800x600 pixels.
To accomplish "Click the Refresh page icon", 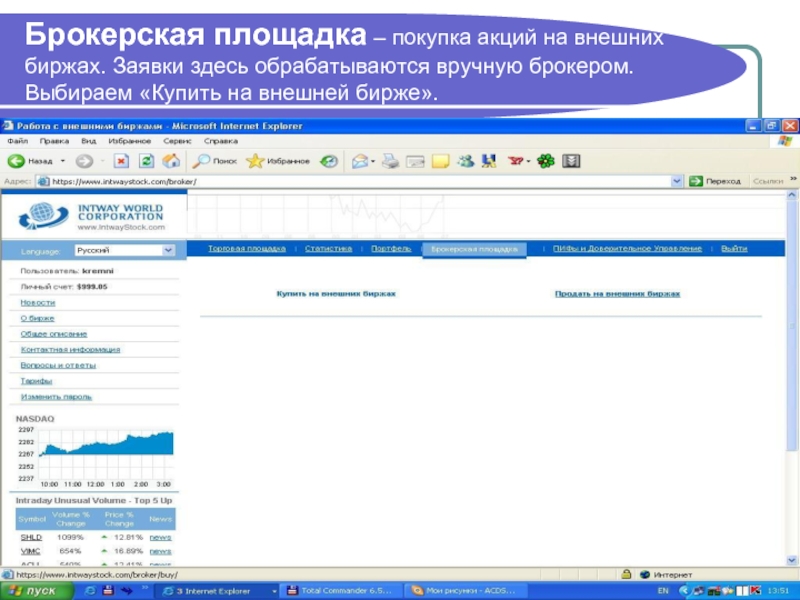I will 146,160.
